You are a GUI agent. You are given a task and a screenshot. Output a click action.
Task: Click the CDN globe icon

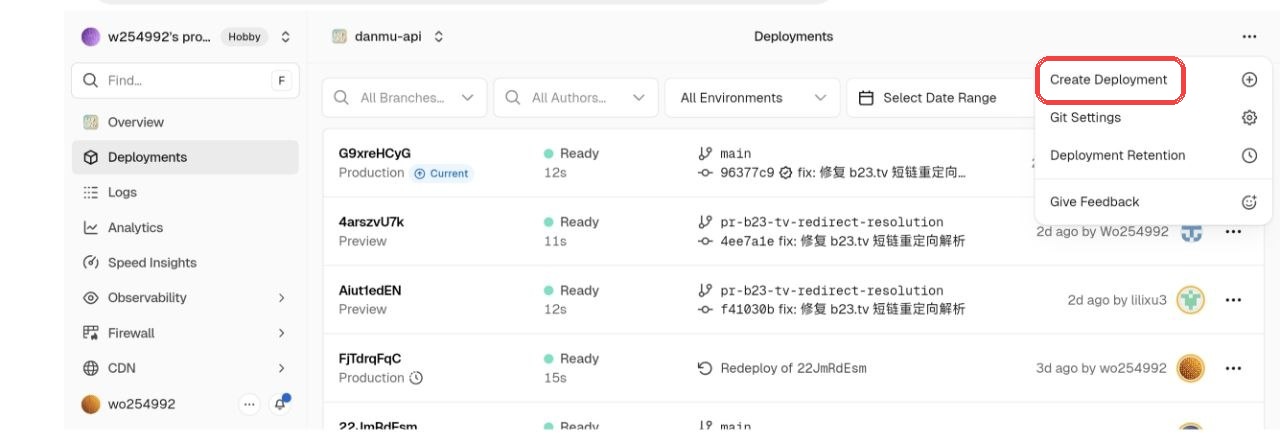91,368
